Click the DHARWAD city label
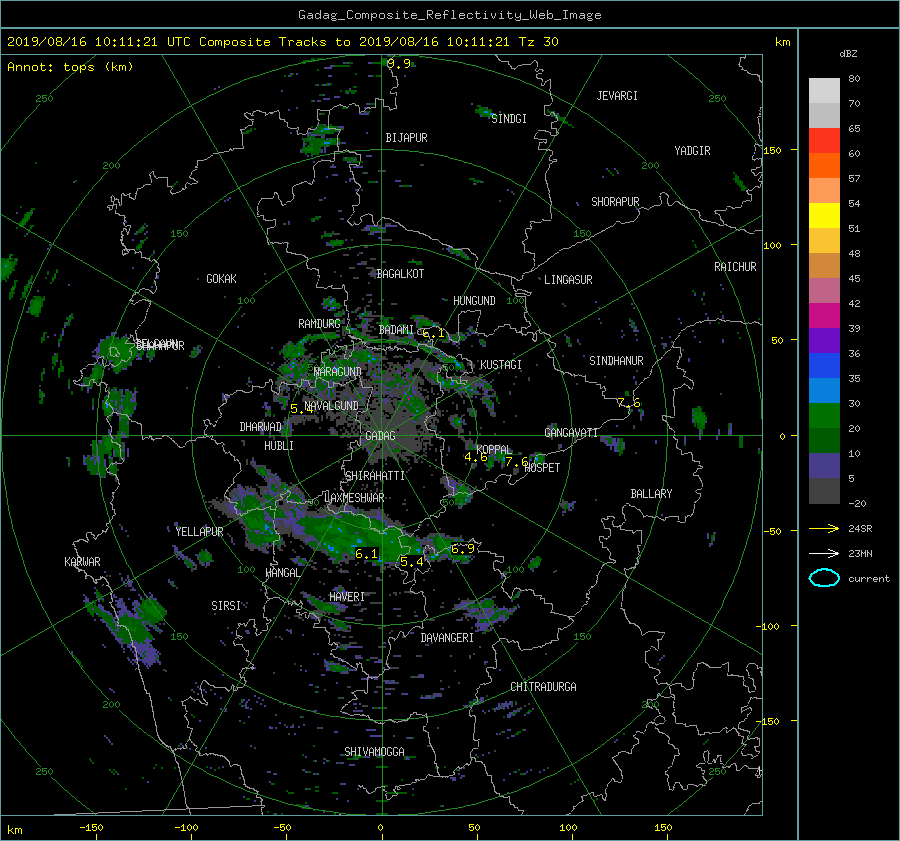 coord(261,427)
